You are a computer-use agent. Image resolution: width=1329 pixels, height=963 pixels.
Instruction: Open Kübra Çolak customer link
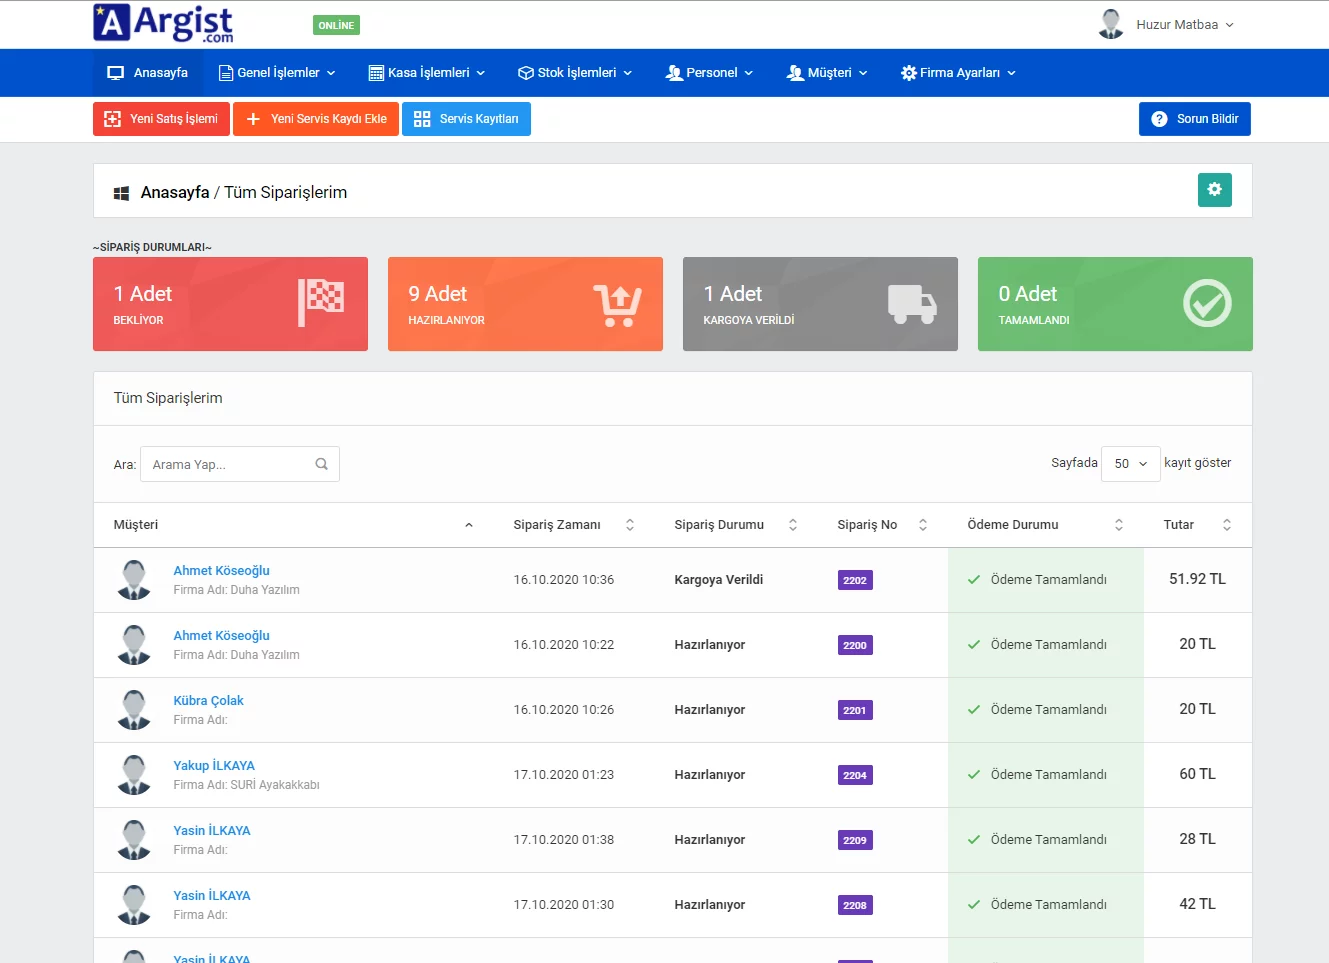pyautogui.click(x=208, y=701)
